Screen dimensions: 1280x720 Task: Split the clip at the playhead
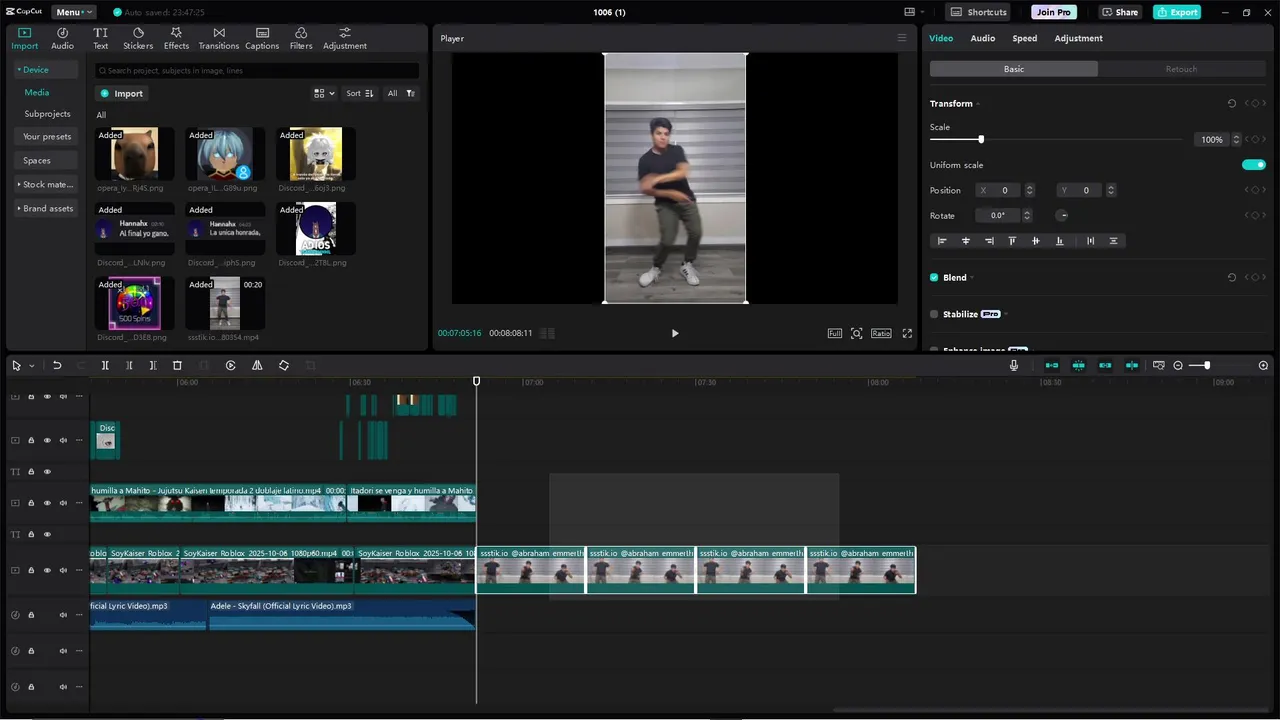pyautogui.click(x=105, y=365)
